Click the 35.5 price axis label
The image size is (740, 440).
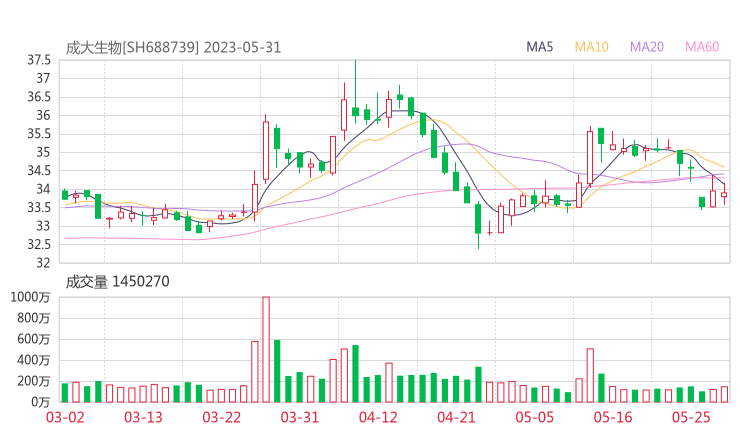pos(39,134)
